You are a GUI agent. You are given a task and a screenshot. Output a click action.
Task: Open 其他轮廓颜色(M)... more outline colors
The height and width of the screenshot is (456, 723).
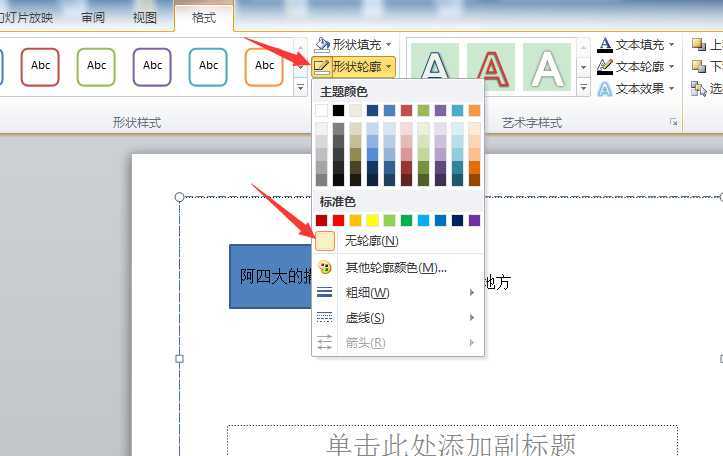tap(398, 267)
